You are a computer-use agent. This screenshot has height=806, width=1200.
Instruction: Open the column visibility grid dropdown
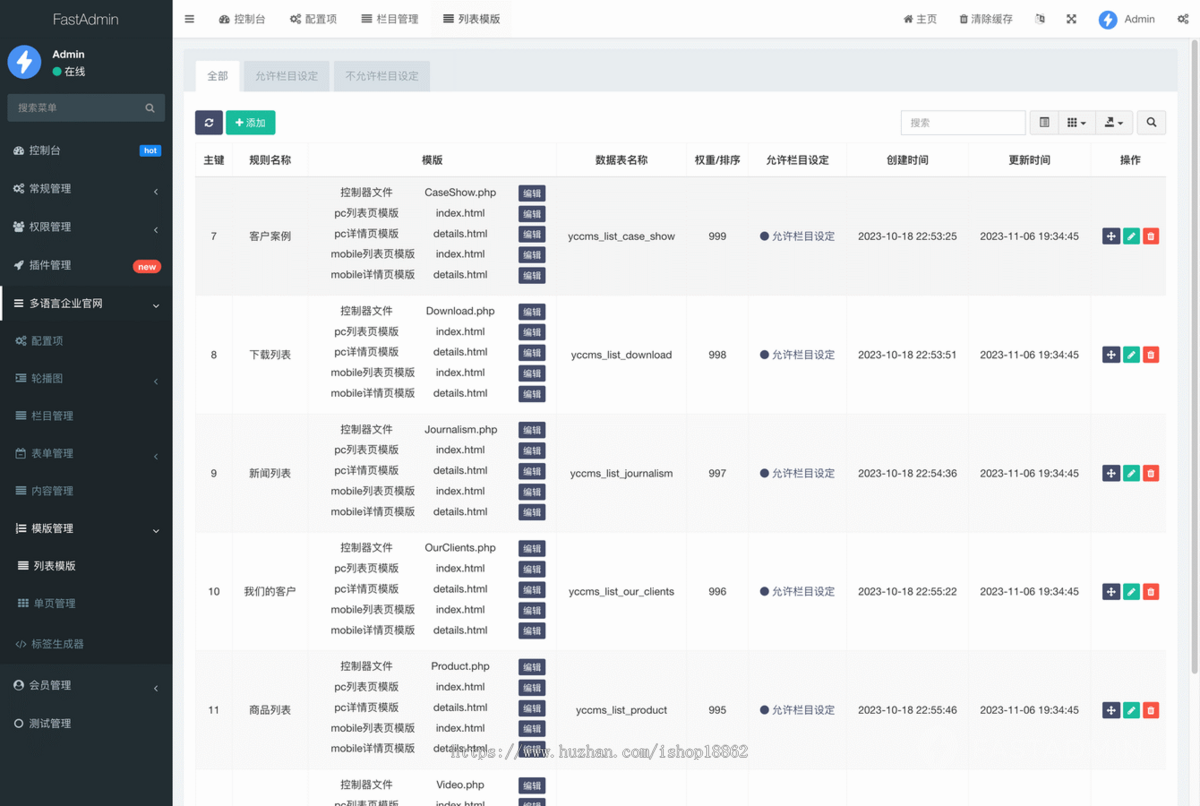pyautogui.click(x=1076, y=122)
